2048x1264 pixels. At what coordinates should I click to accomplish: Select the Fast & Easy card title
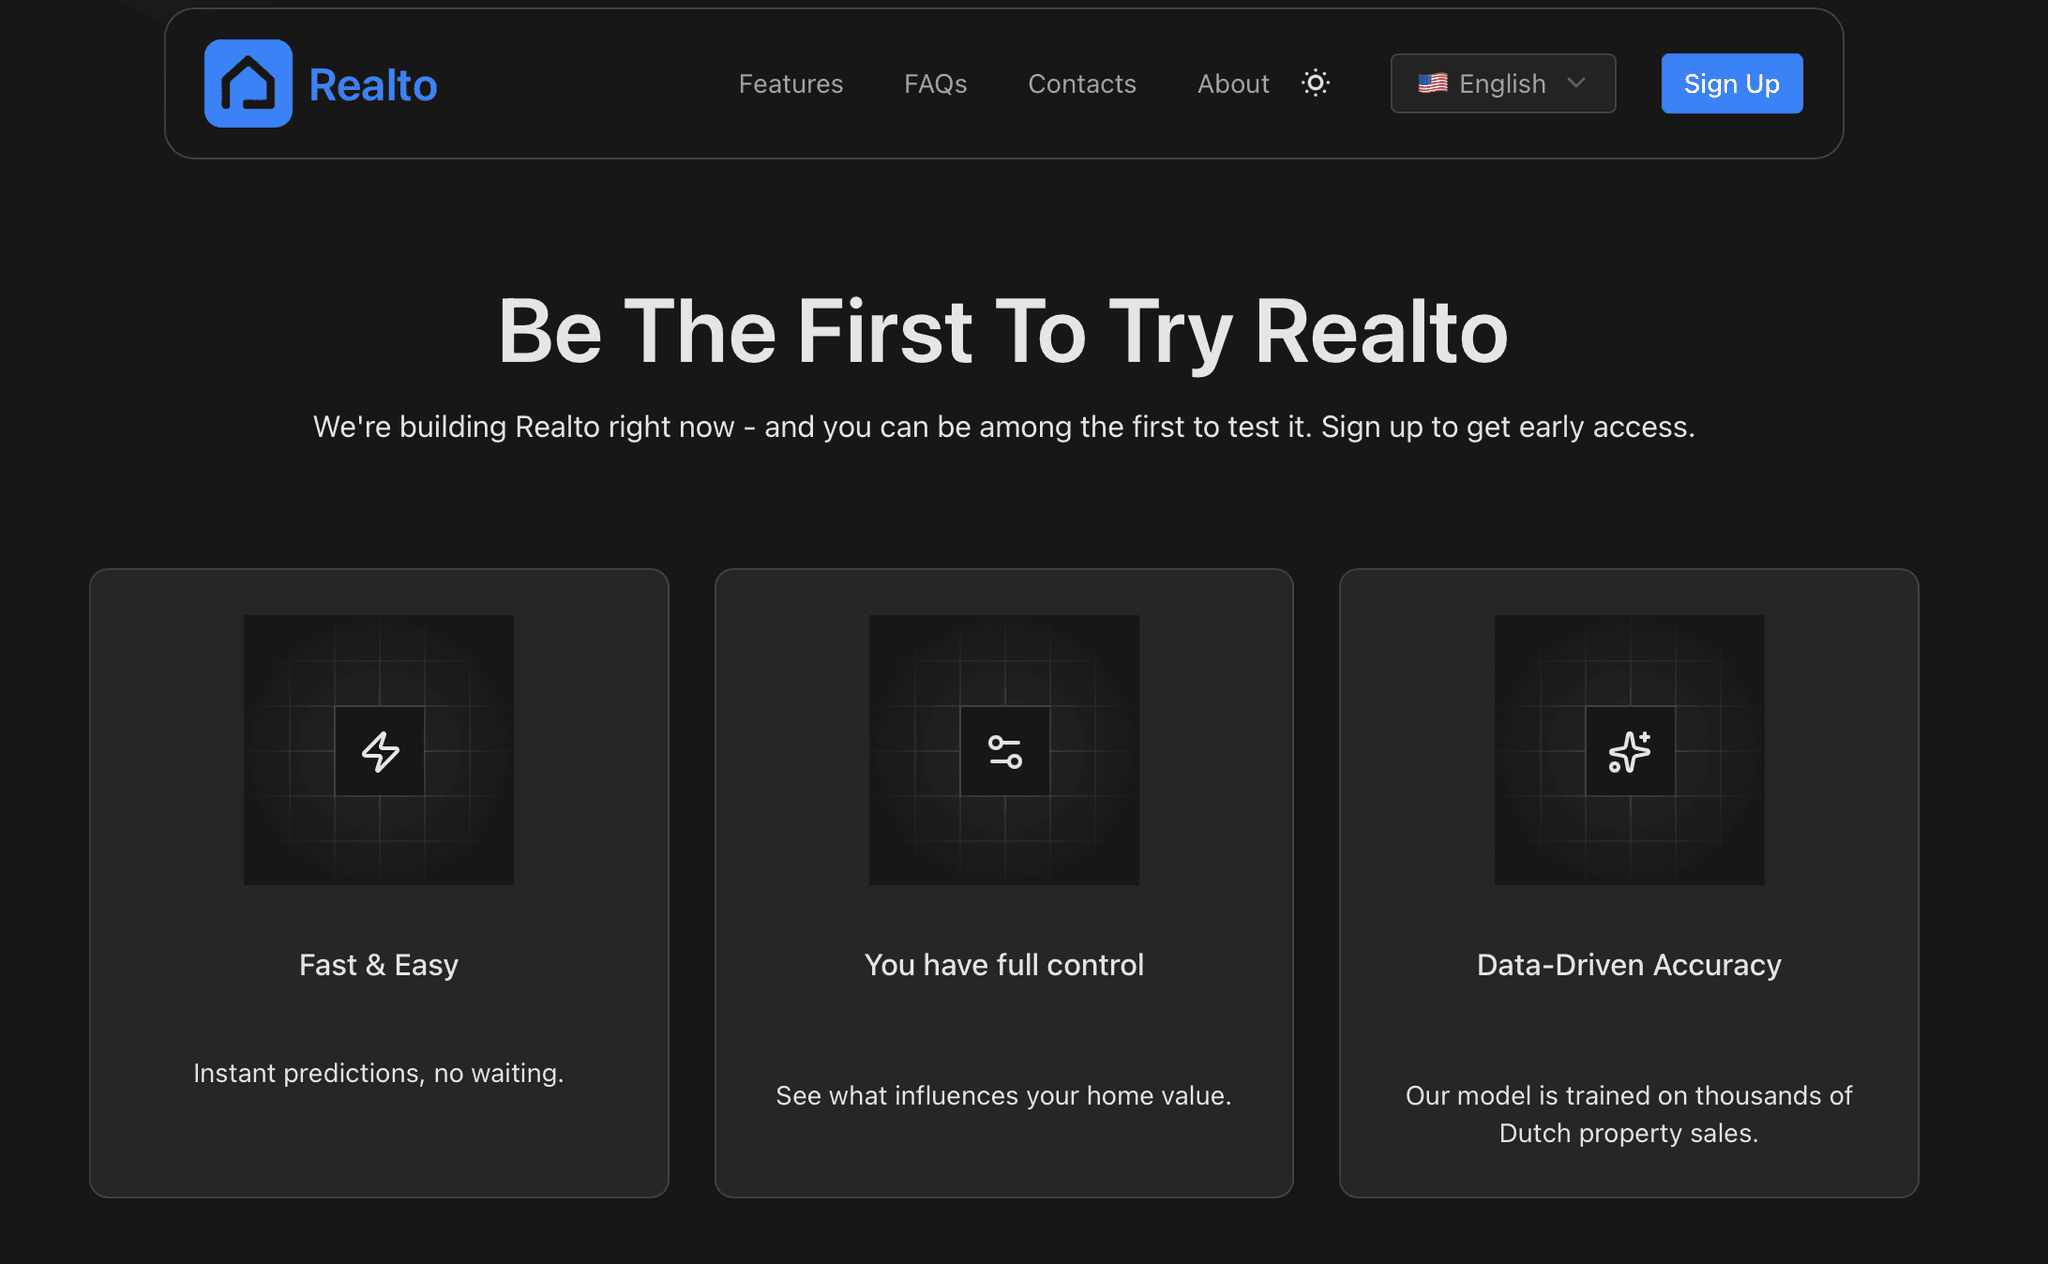pos(379,965)
